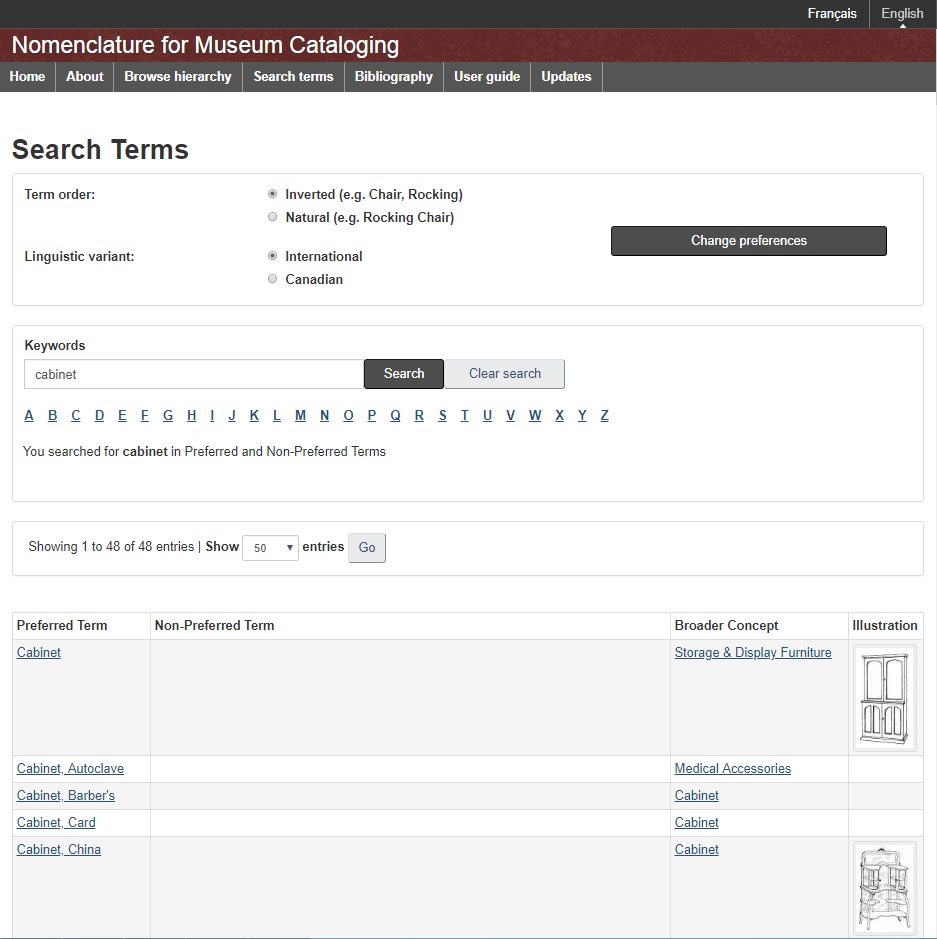The width and height of the screenshot is (937, 939).
Task: Open the Cabinet, Autoclave term link
Action: click(70, 769)
